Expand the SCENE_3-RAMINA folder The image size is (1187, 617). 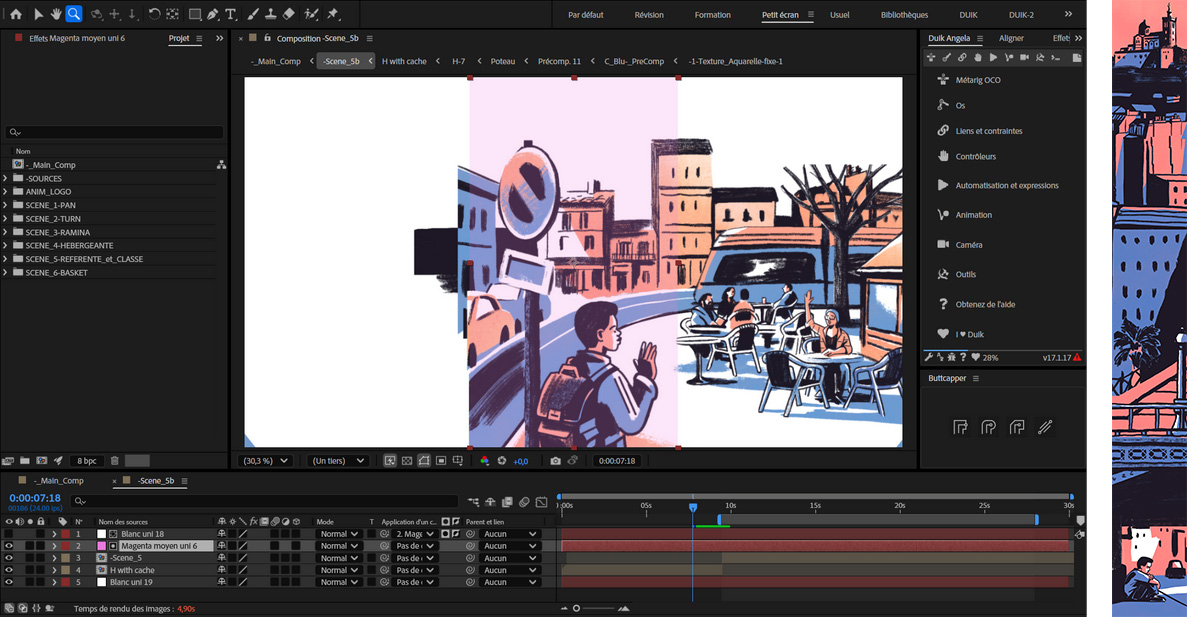(x=6, y=232)
